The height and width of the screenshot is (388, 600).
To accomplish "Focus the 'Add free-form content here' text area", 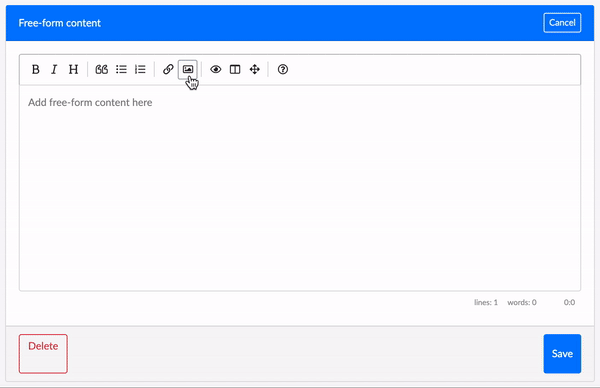I will coord(300,188).
